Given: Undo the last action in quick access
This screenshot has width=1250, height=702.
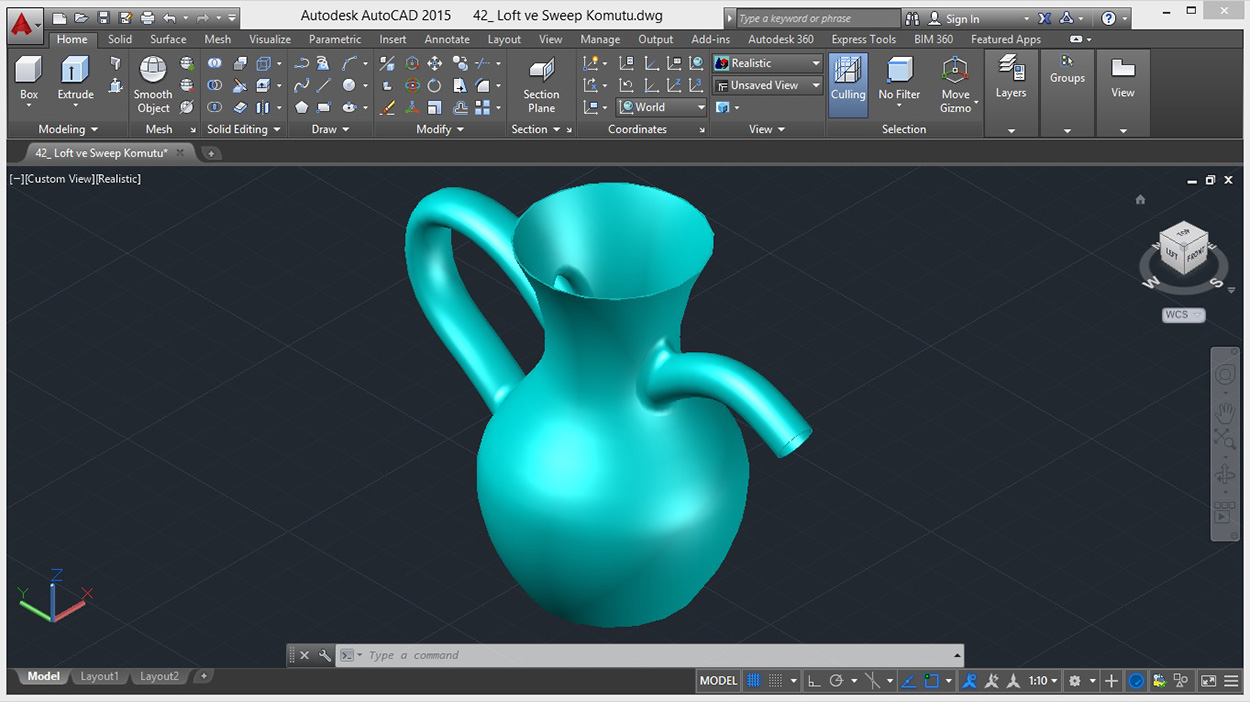Looking at the screenshot, I should tap(169, 18).
